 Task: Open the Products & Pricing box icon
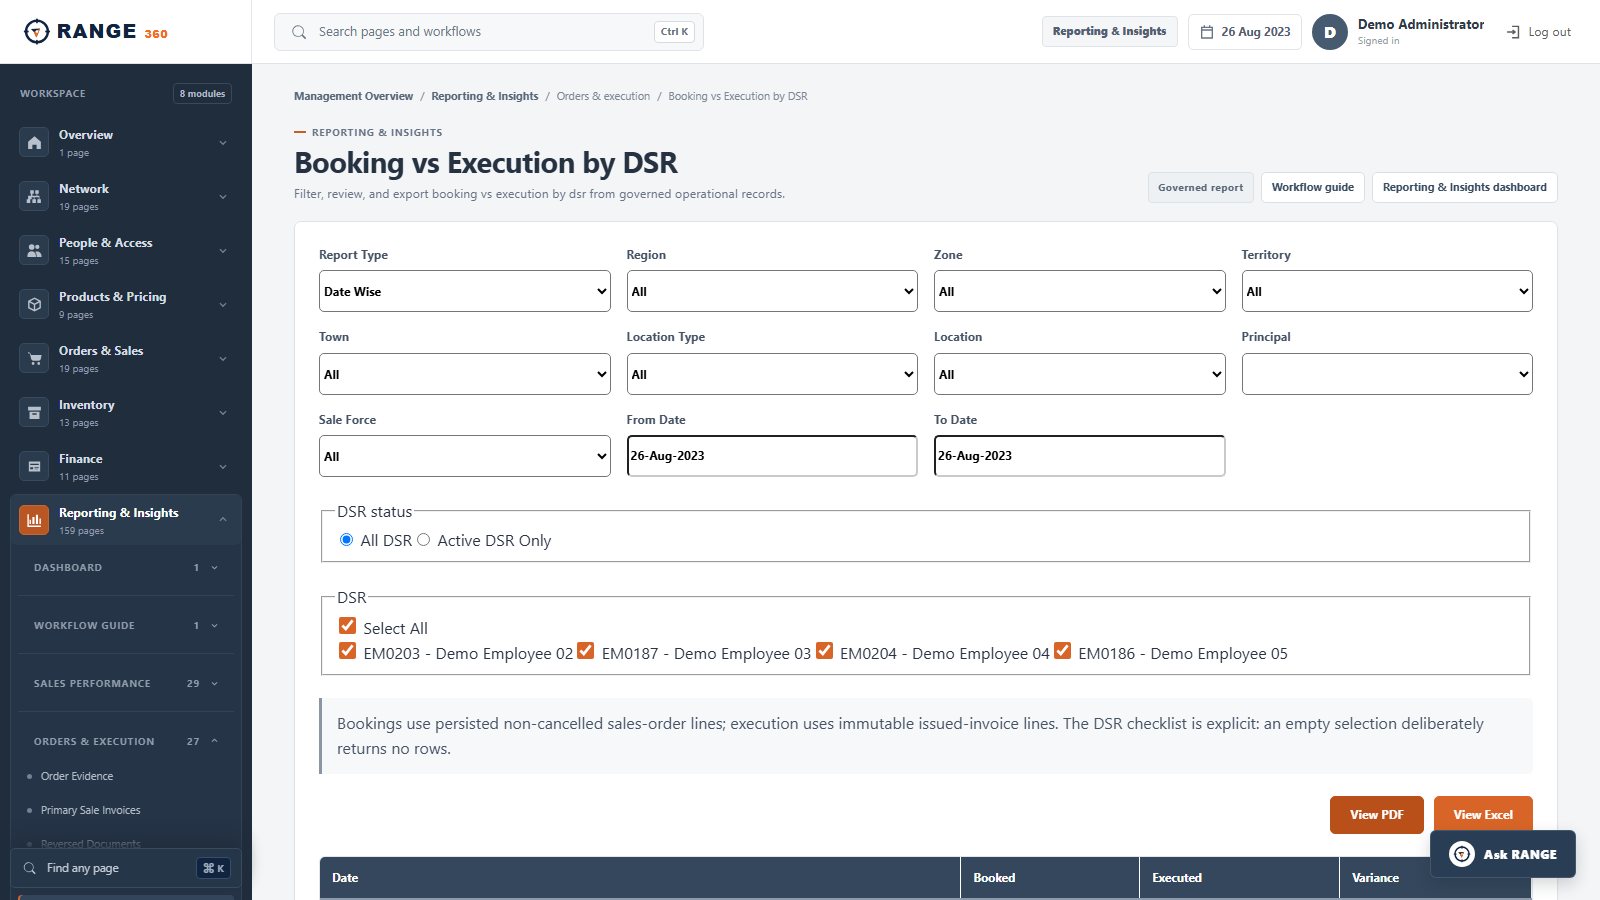point(34,304)
